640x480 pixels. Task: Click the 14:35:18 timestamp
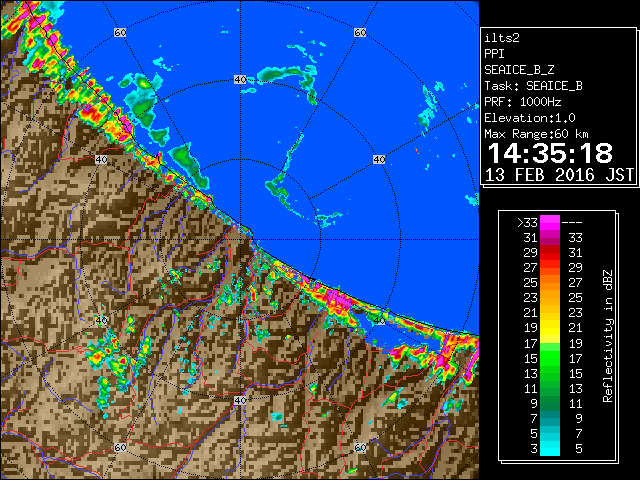point(550,153)
